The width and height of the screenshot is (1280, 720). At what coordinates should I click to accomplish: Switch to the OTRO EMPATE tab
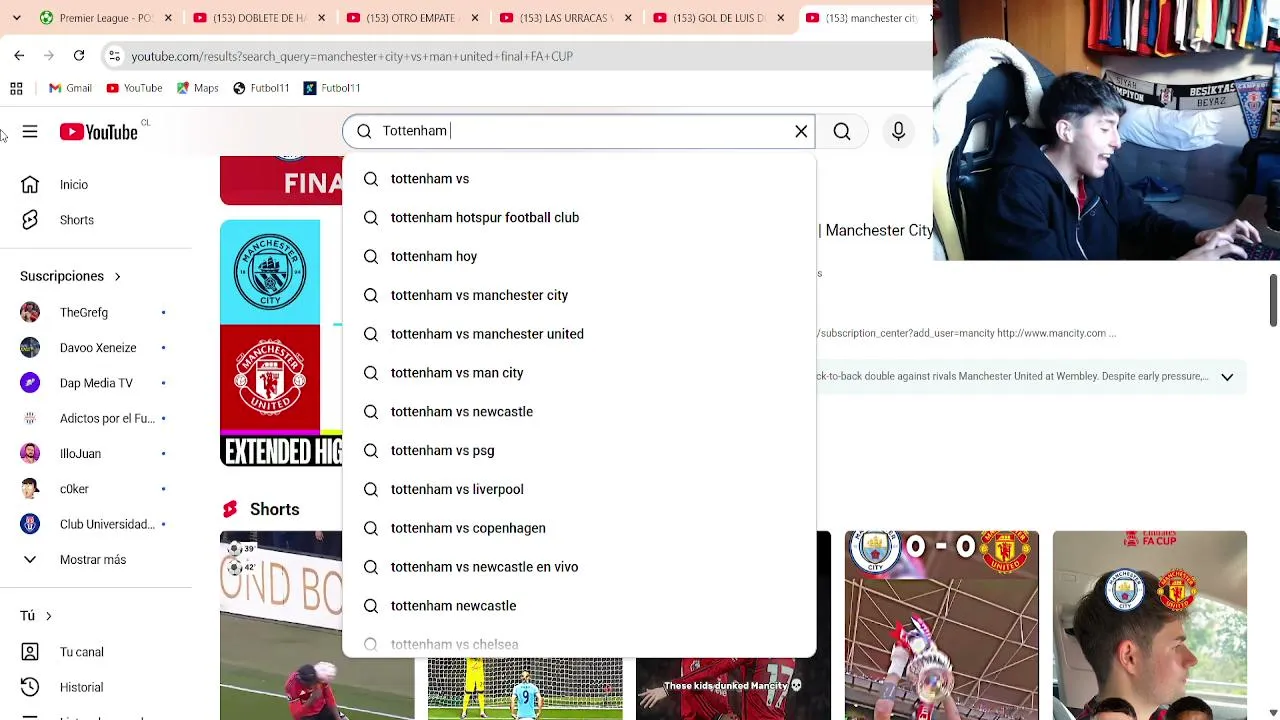411,18
